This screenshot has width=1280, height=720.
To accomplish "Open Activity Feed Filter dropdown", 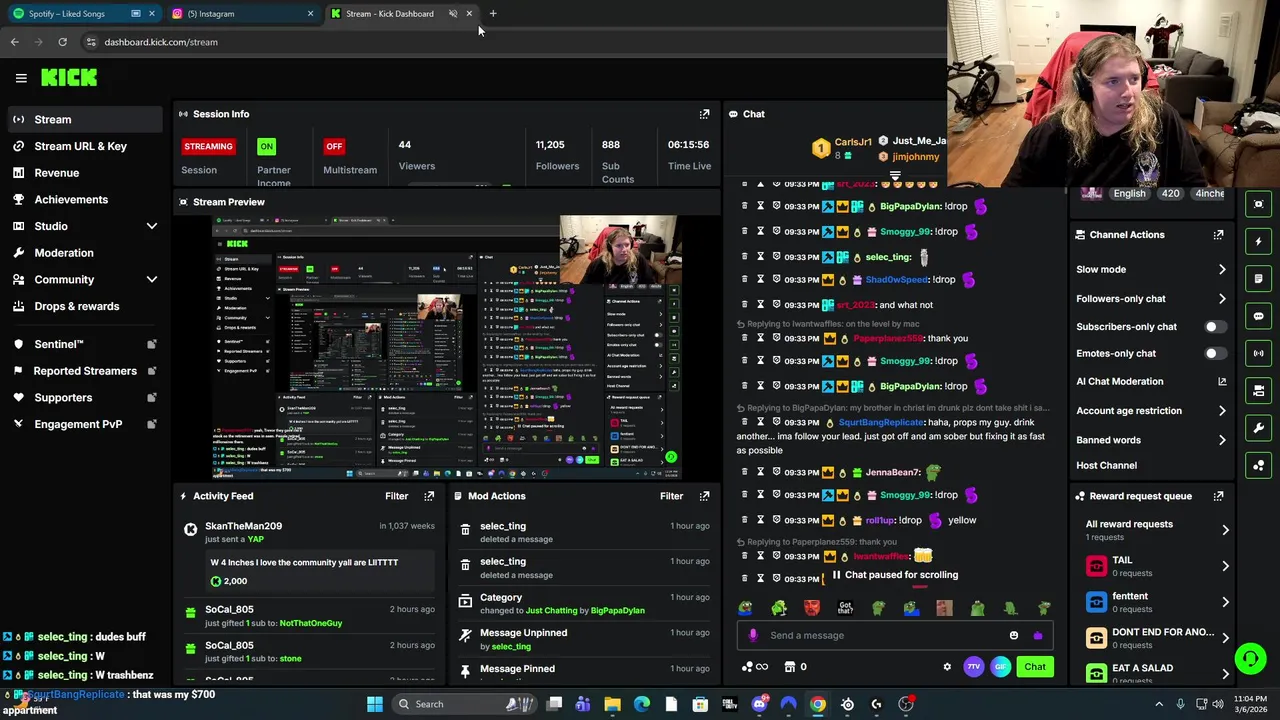I will [397, 496].
